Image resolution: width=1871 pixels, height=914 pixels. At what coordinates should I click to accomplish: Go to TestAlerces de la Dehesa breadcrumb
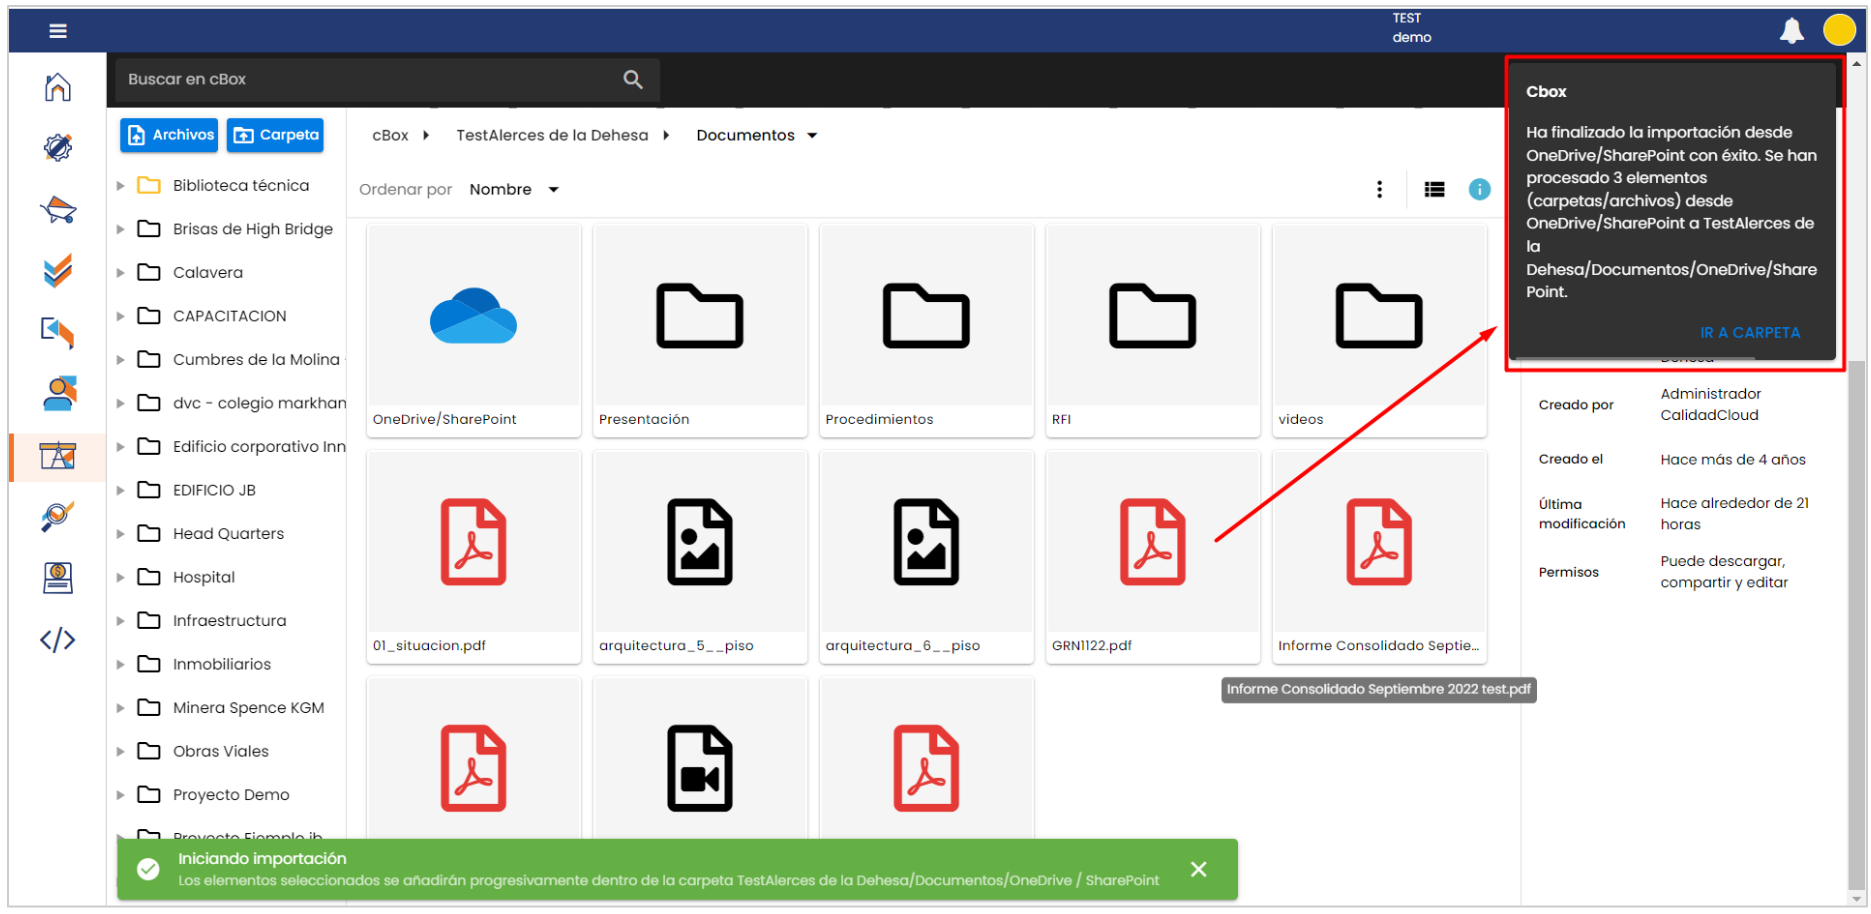552,135
